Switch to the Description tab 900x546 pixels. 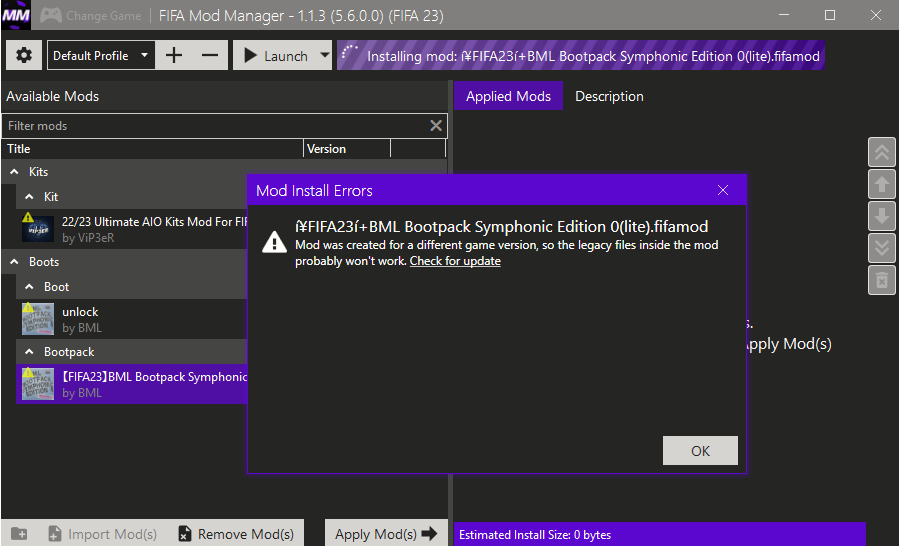tap(609, 96)
